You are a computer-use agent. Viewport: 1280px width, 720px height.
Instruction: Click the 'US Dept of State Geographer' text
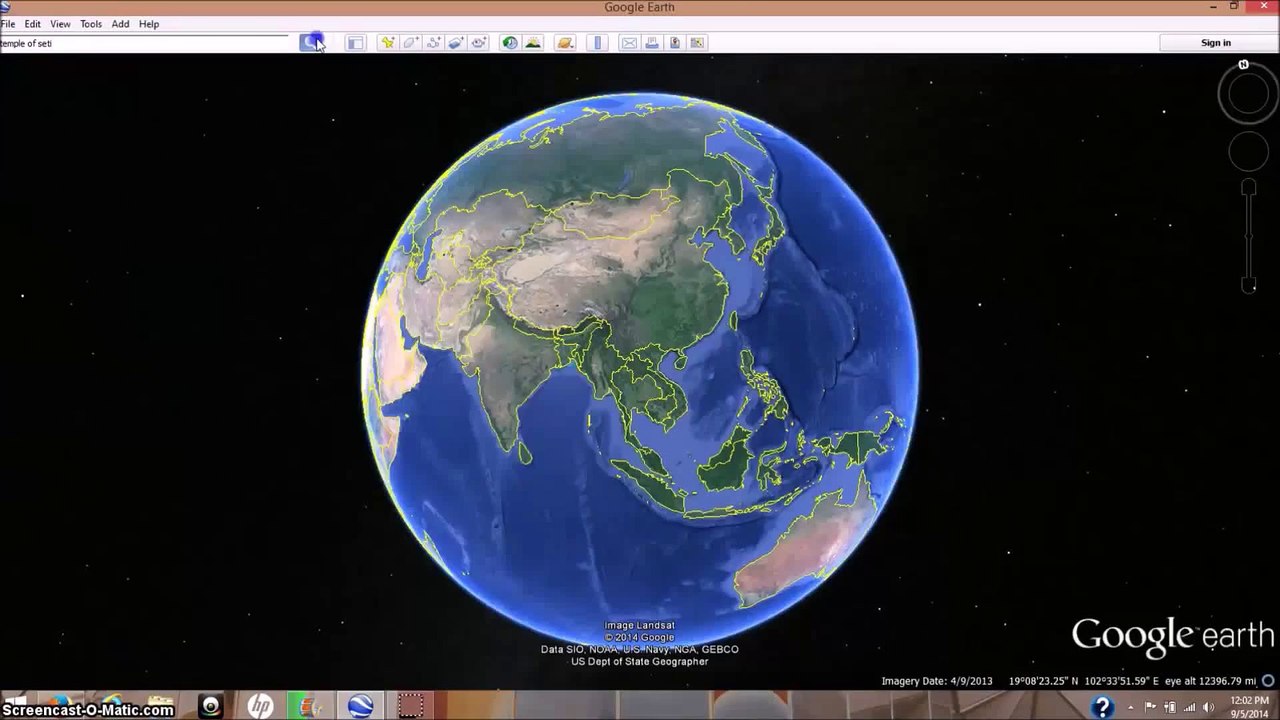640,661
